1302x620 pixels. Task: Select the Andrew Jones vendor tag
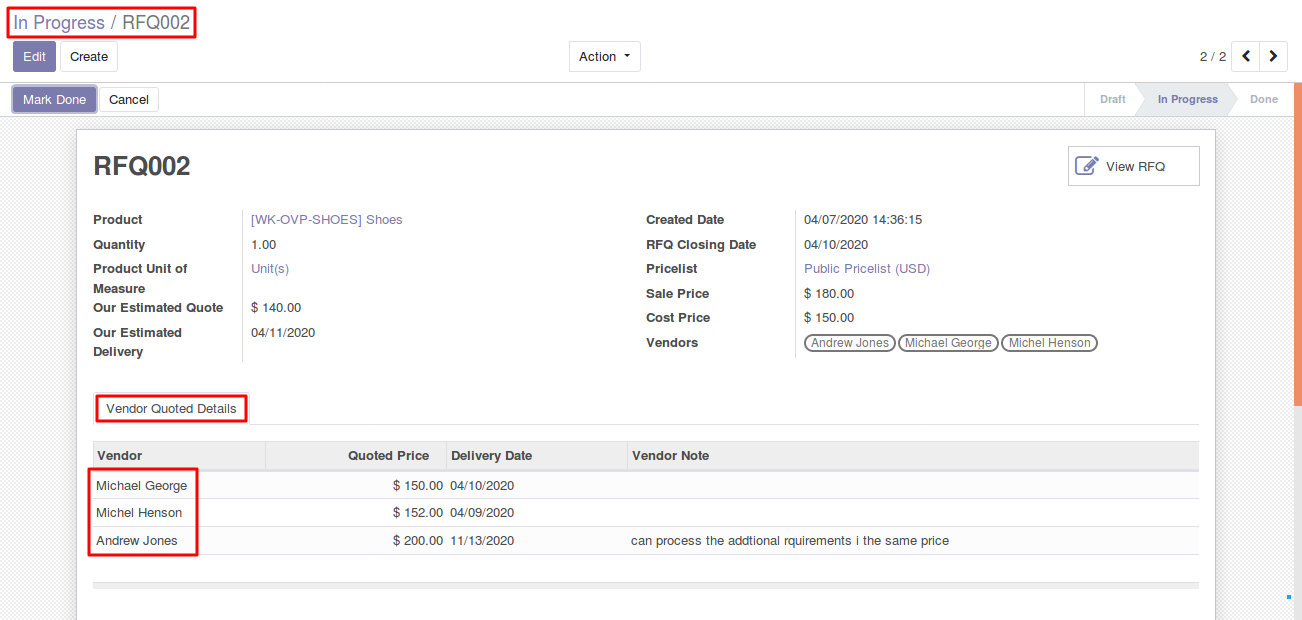click(849, 343)
